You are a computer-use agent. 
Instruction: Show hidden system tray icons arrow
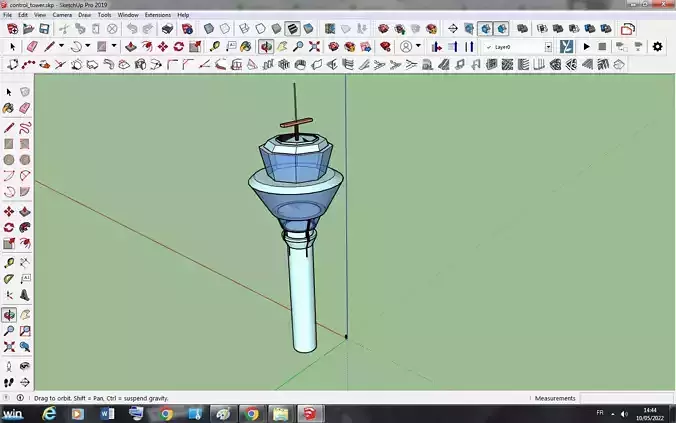point(613,414)
